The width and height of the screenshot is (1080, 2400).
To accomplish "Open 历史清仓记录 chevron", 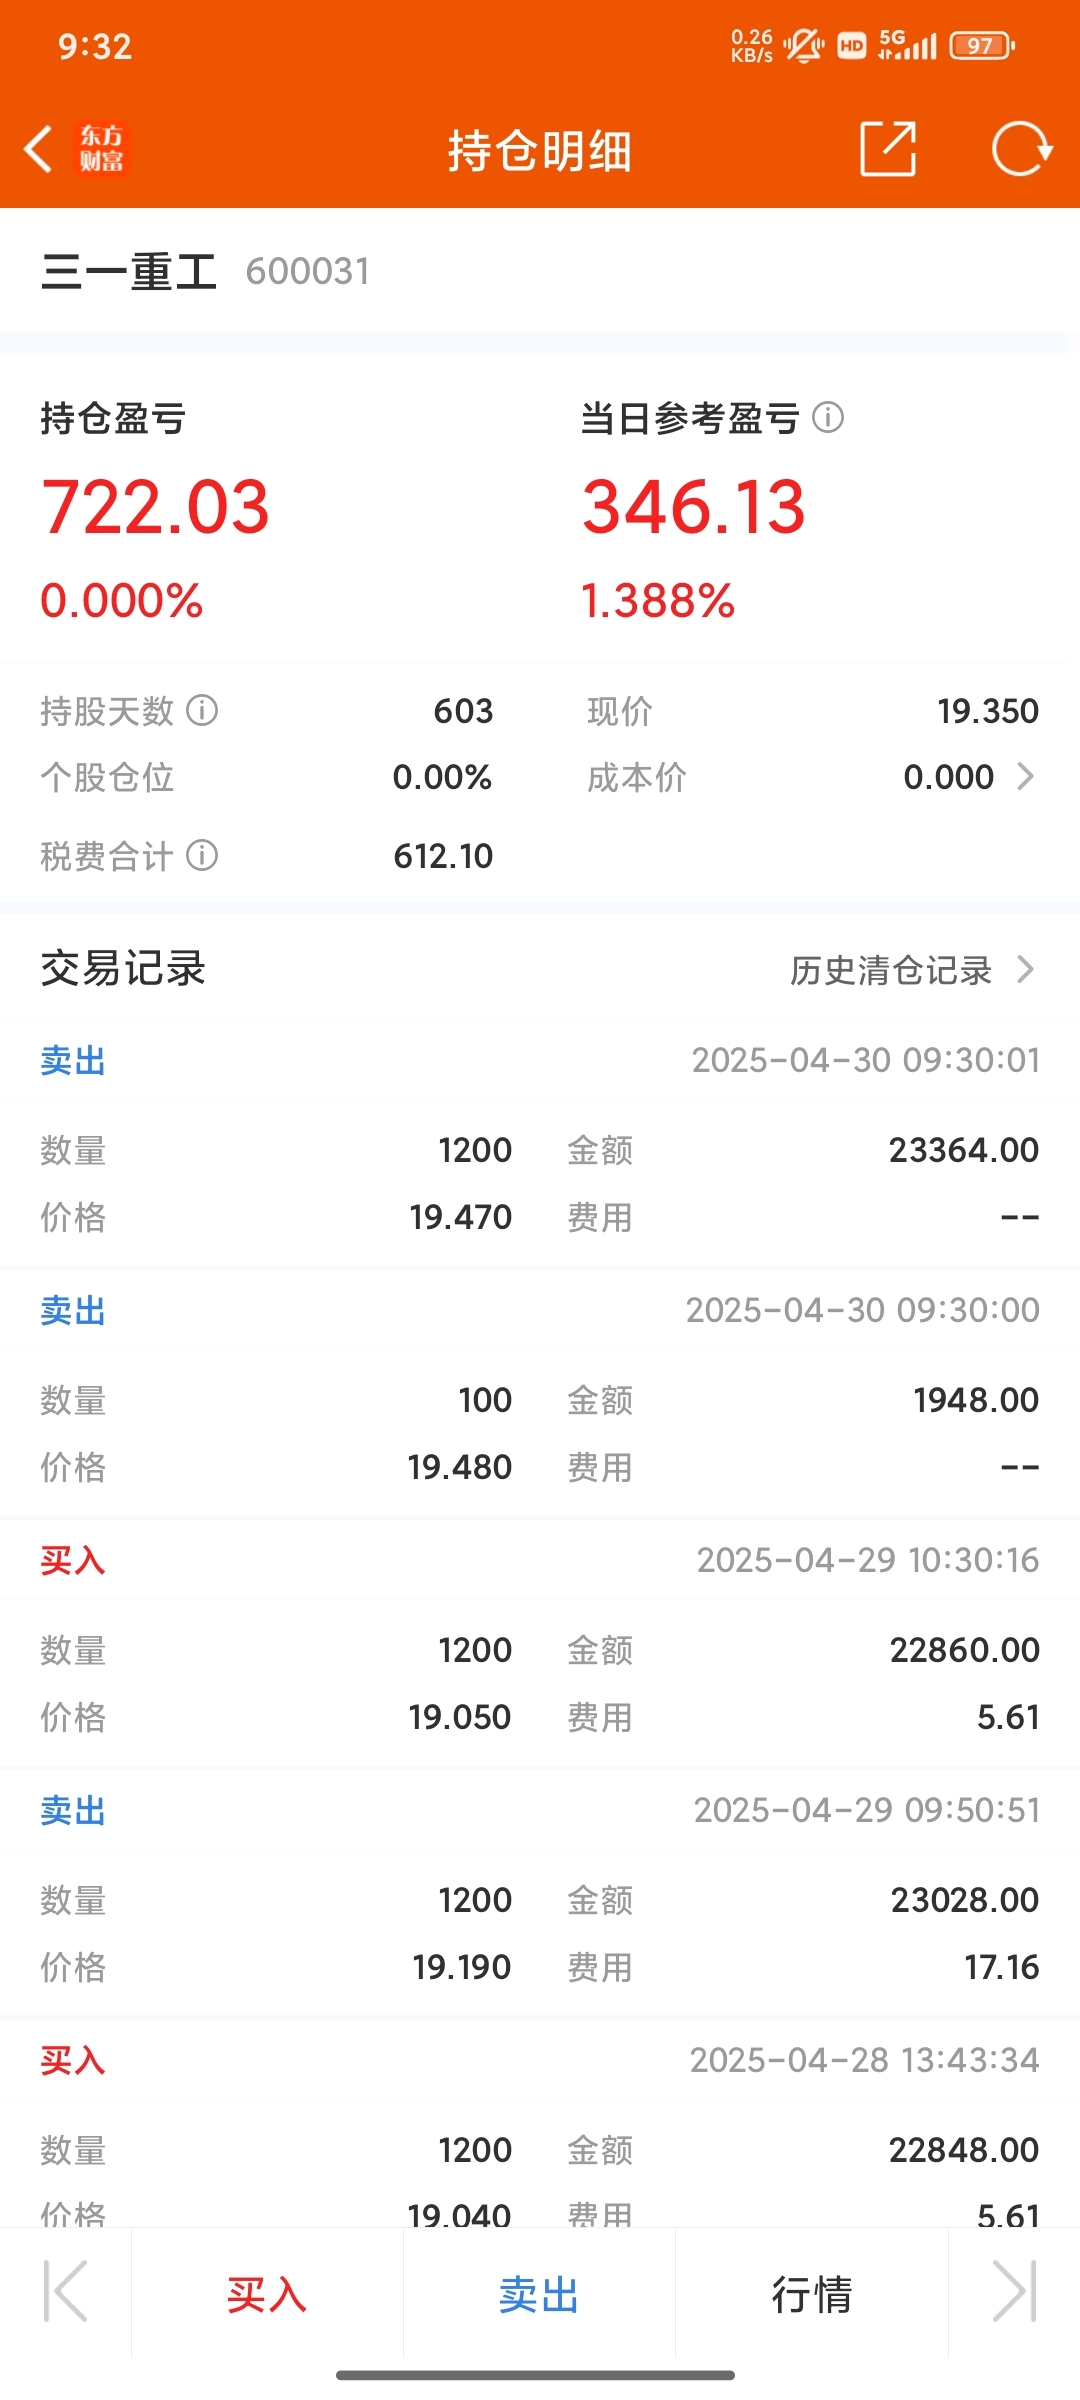I will [x=1025, y=969].
